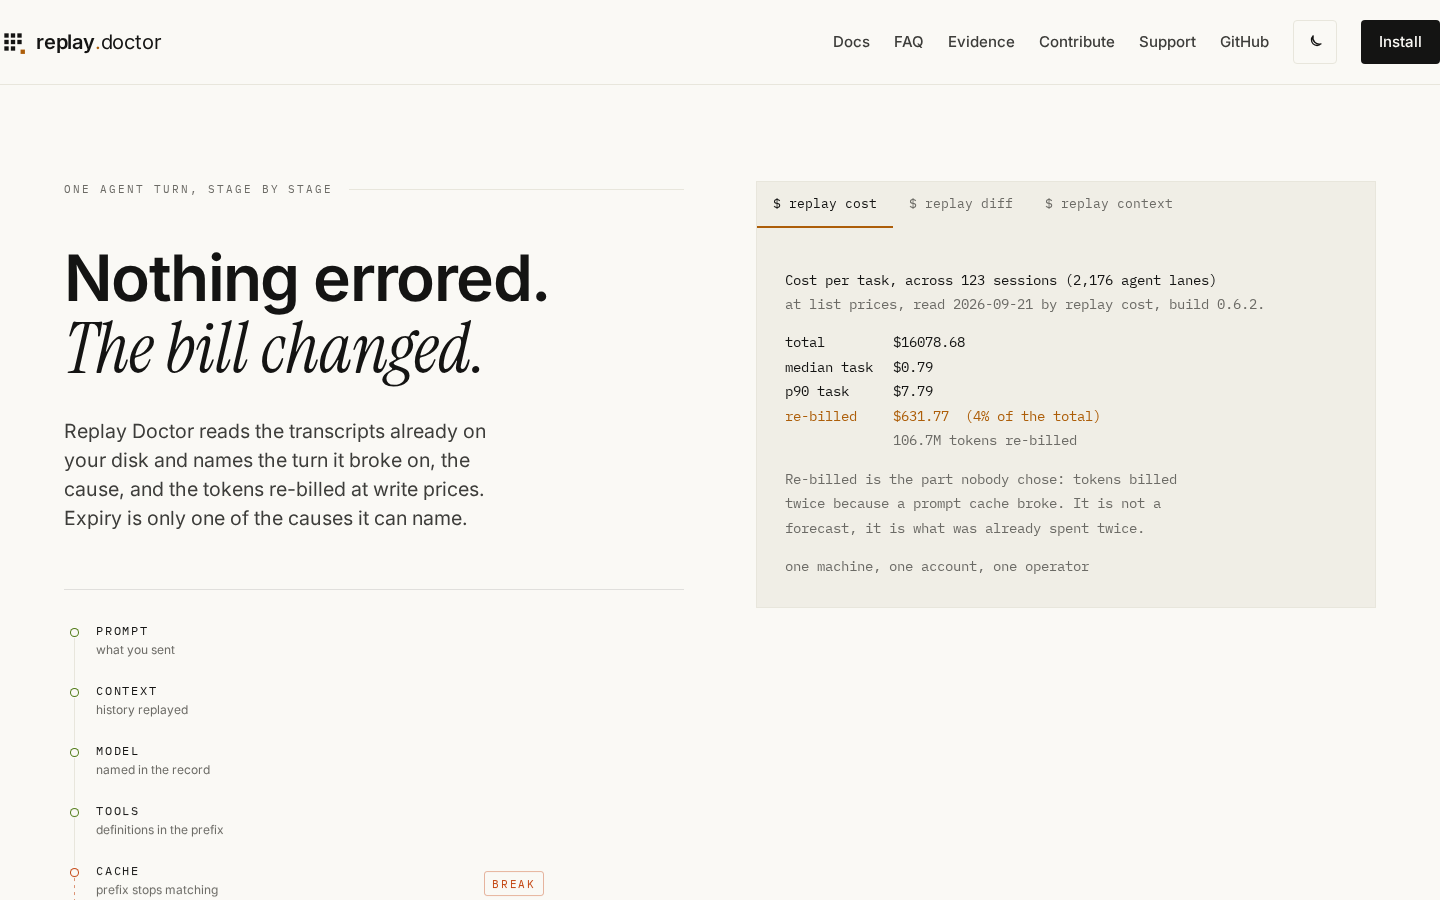This screenshot has height=900, width=1440.
Task: Click the orange CACHE stage marker
Action: (74, 872)
